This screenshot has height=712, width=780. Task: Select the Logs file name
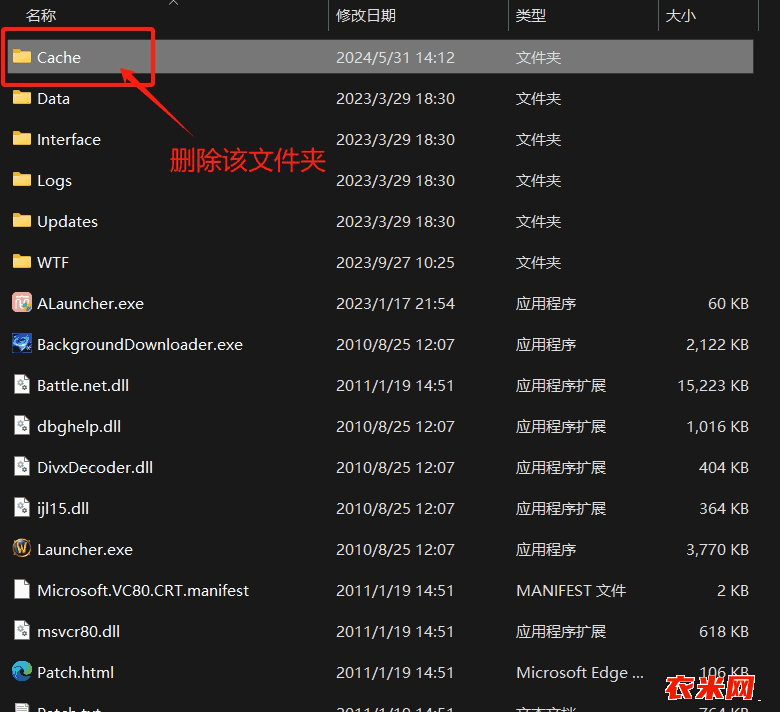point(54,181)
